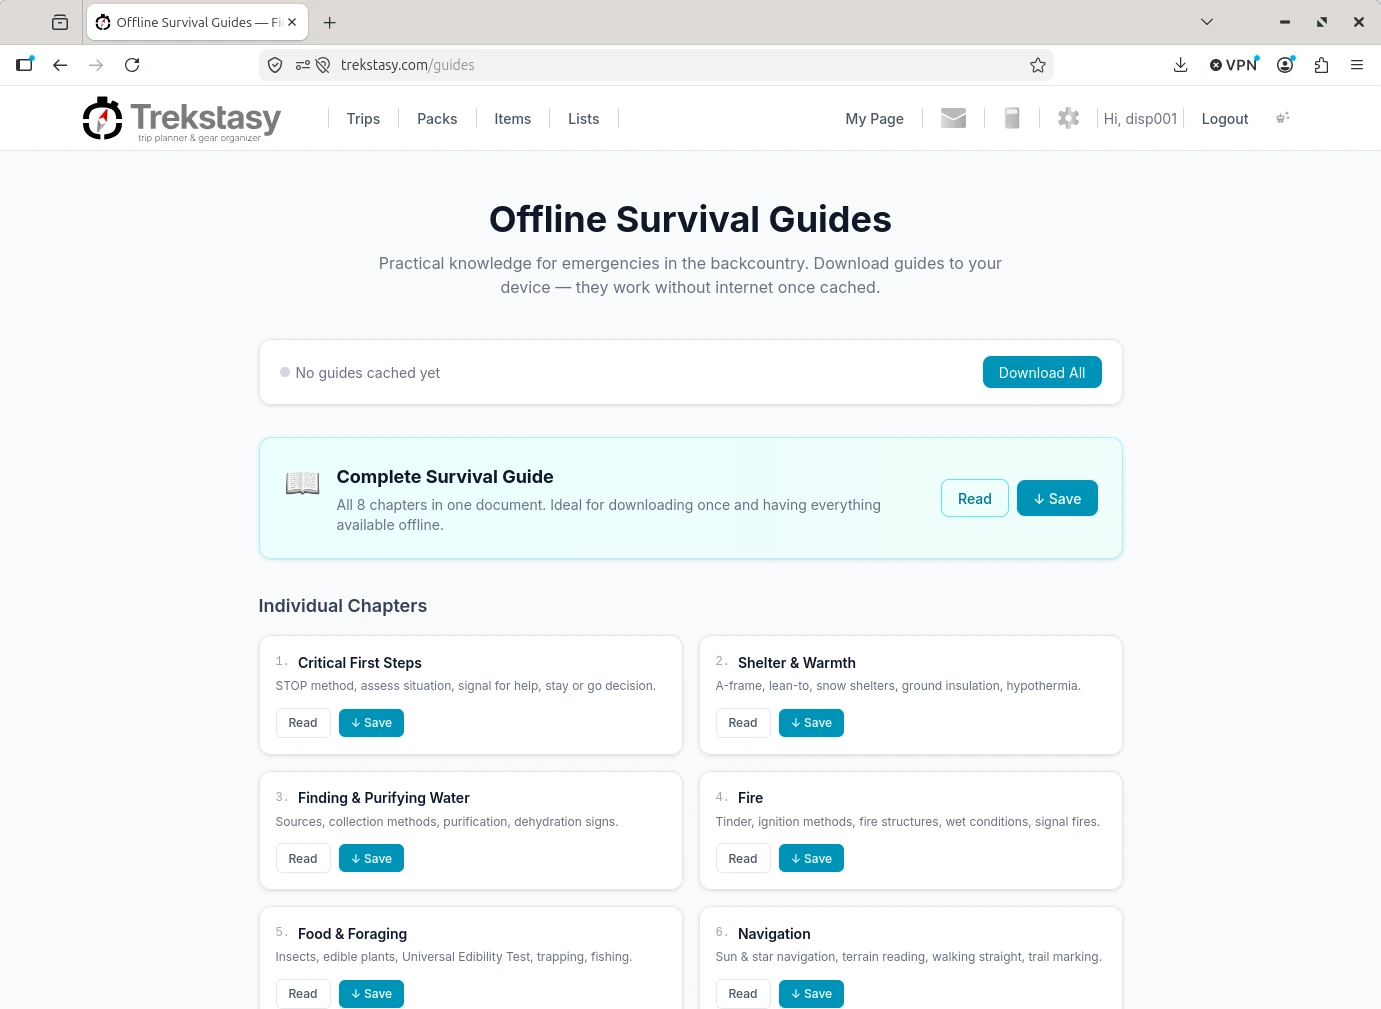This screenshot has width=1381, height=1009.
Task: Read the Critical First Steps chapter
Action: [303, 723]
